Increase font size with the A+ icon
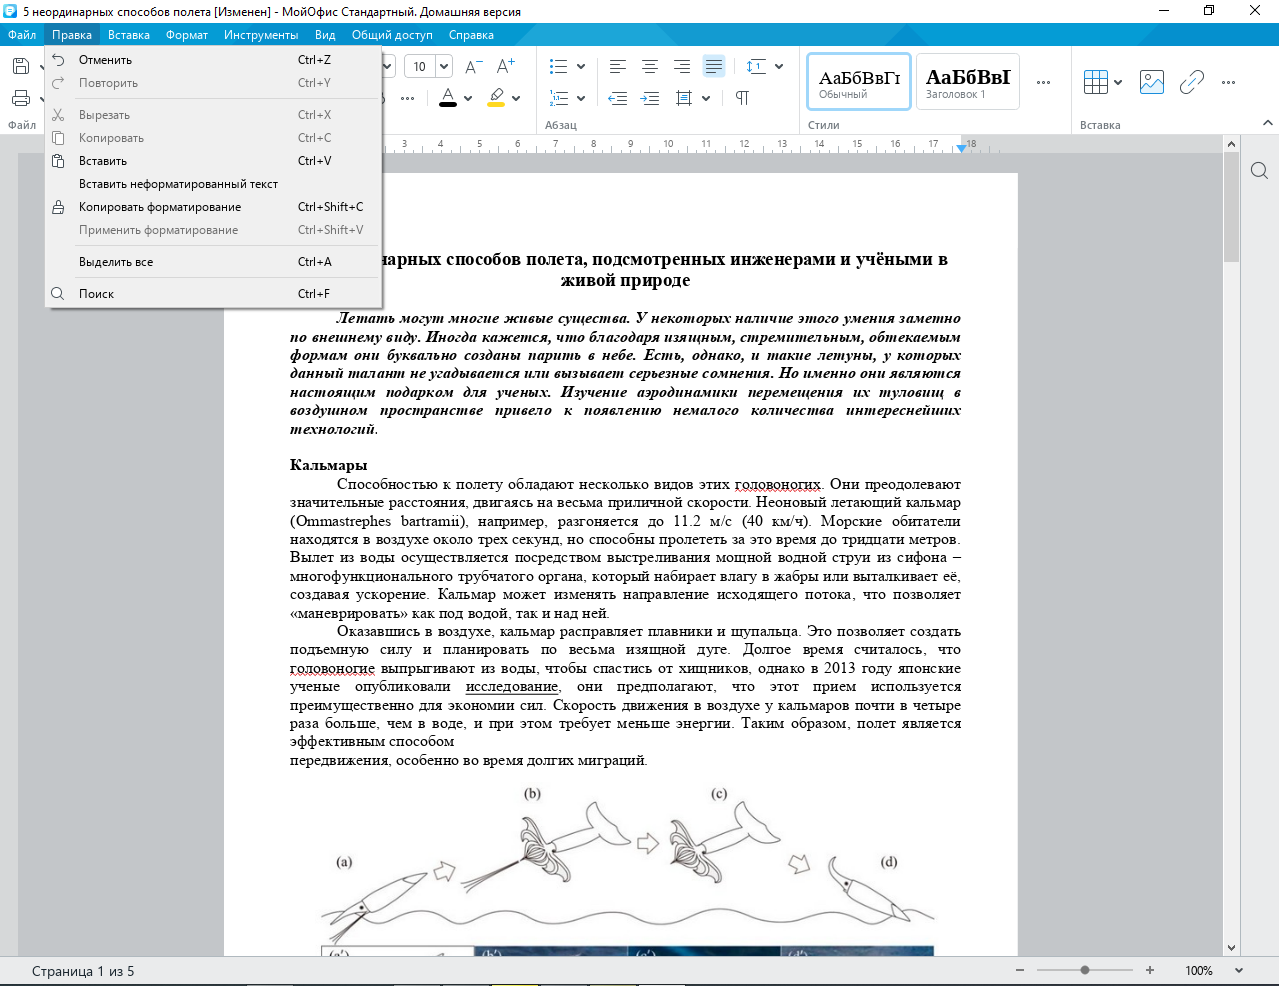 pyautogui.click(x=506, y=66)
